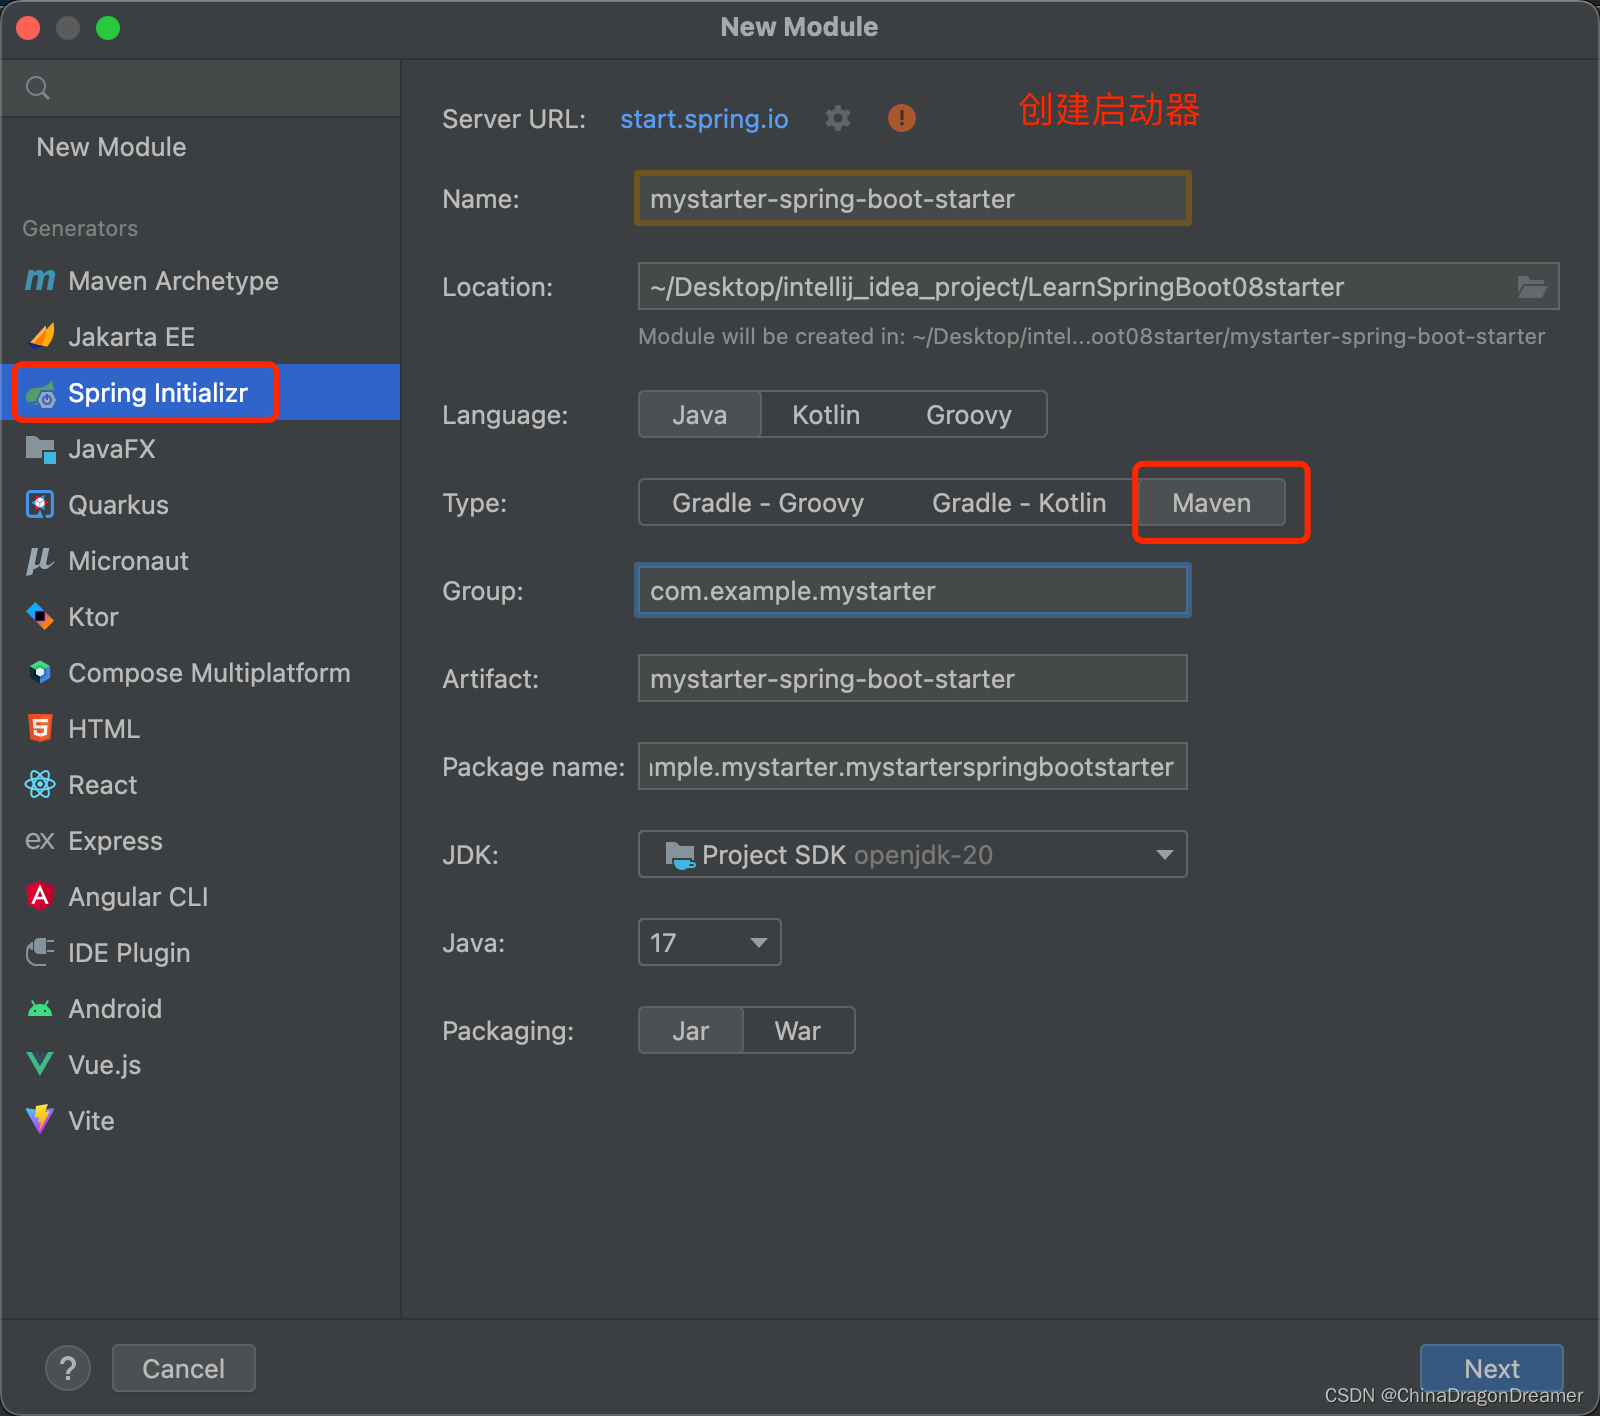Select New Module entry in sidebar
Image resolution: width=1600 pixels, height=1416 pixels.
tap(201, 147)
